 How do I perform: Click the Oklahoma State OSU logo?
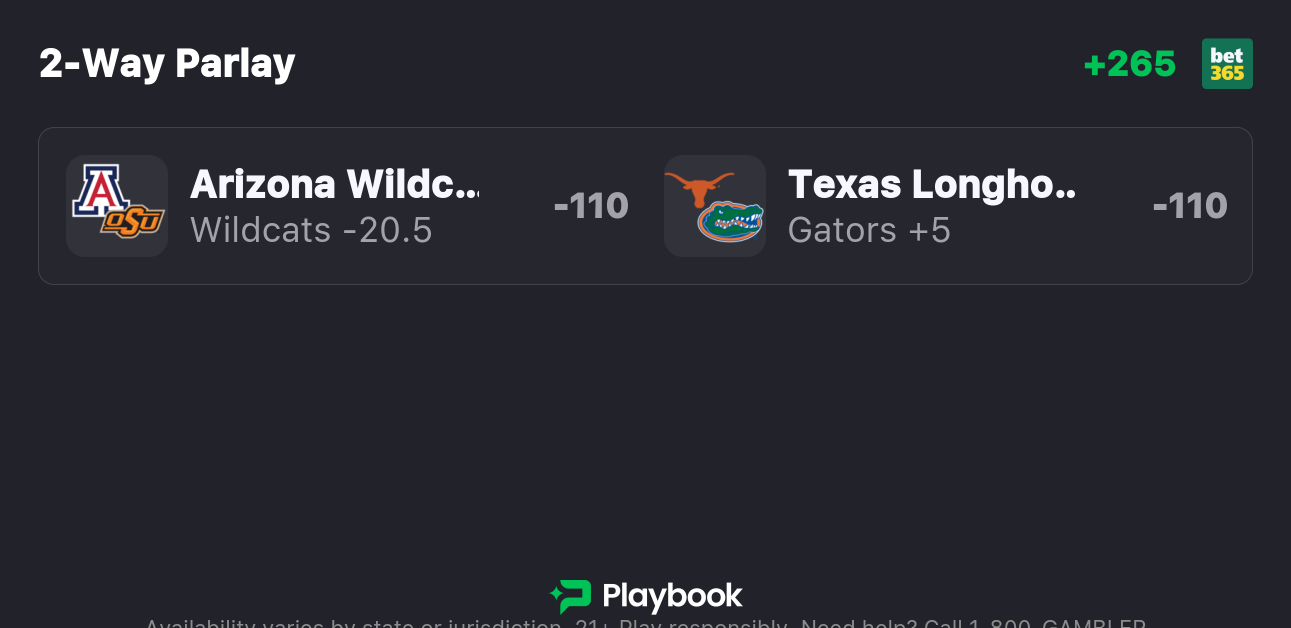point(133,222)
